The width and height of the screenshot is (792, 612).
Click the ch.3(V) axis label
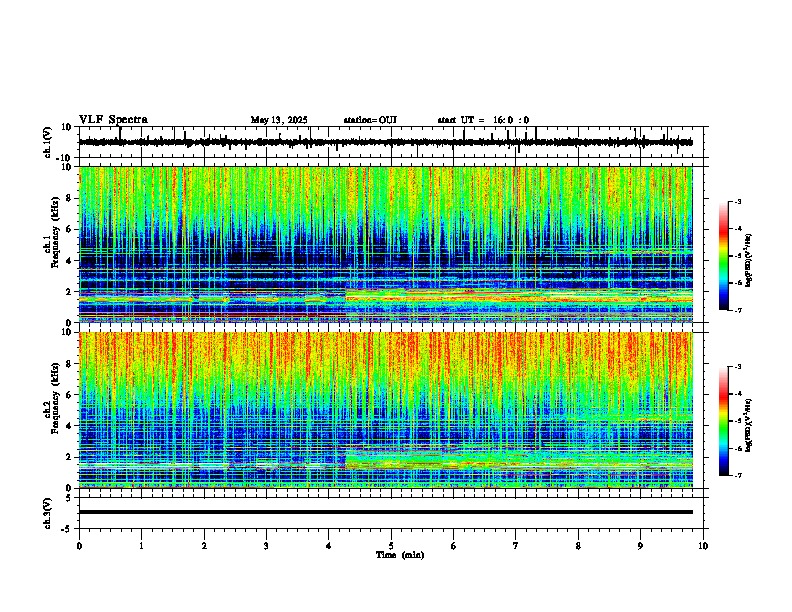(x=48, y=513)
